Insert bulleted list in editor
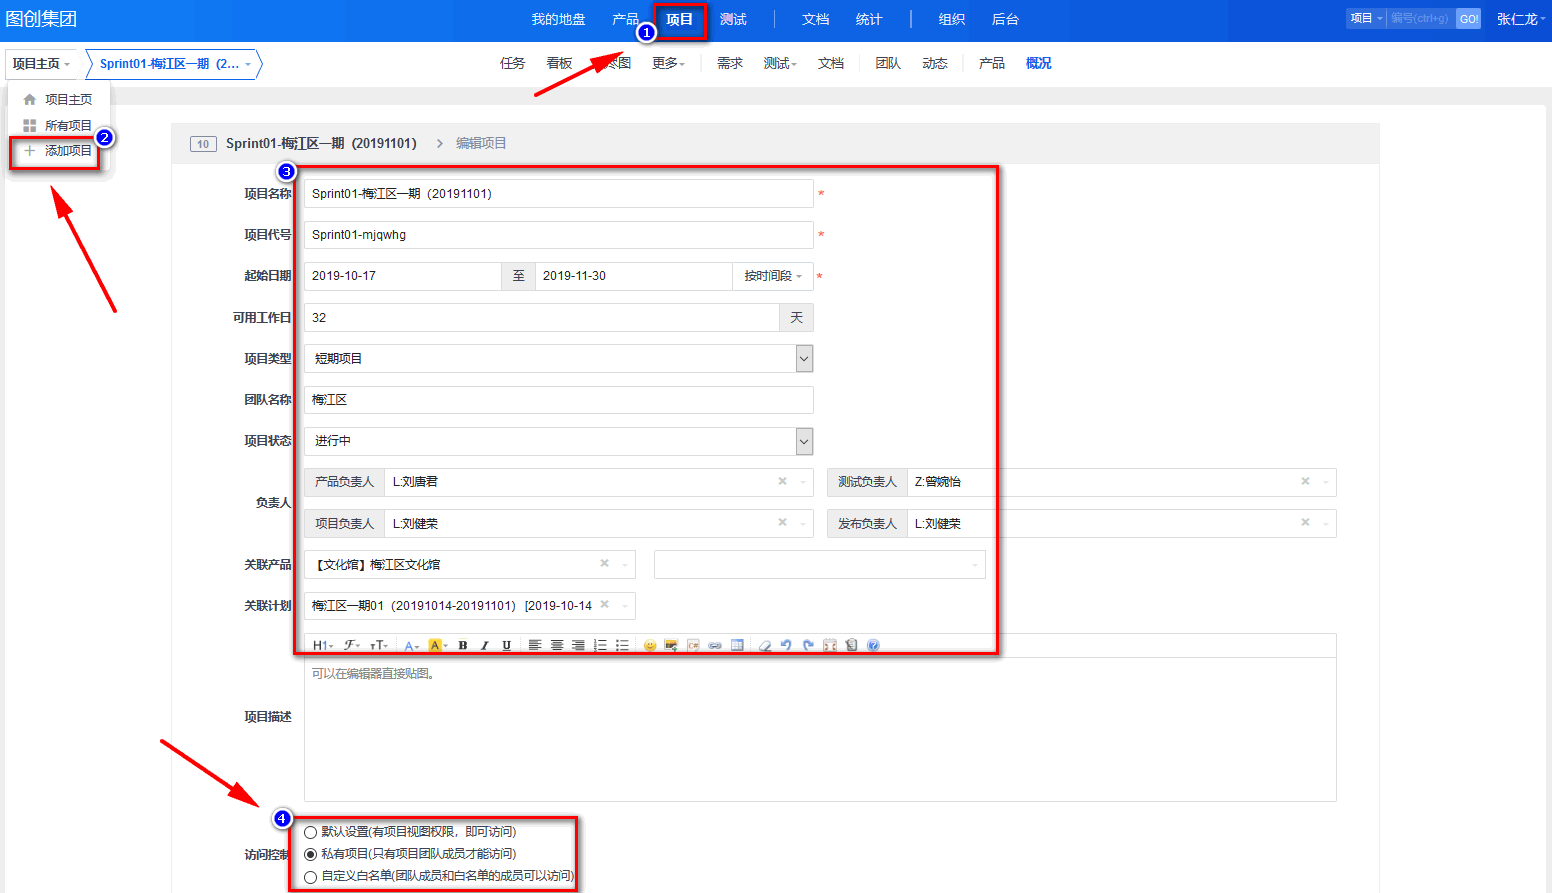 (622, 646)
